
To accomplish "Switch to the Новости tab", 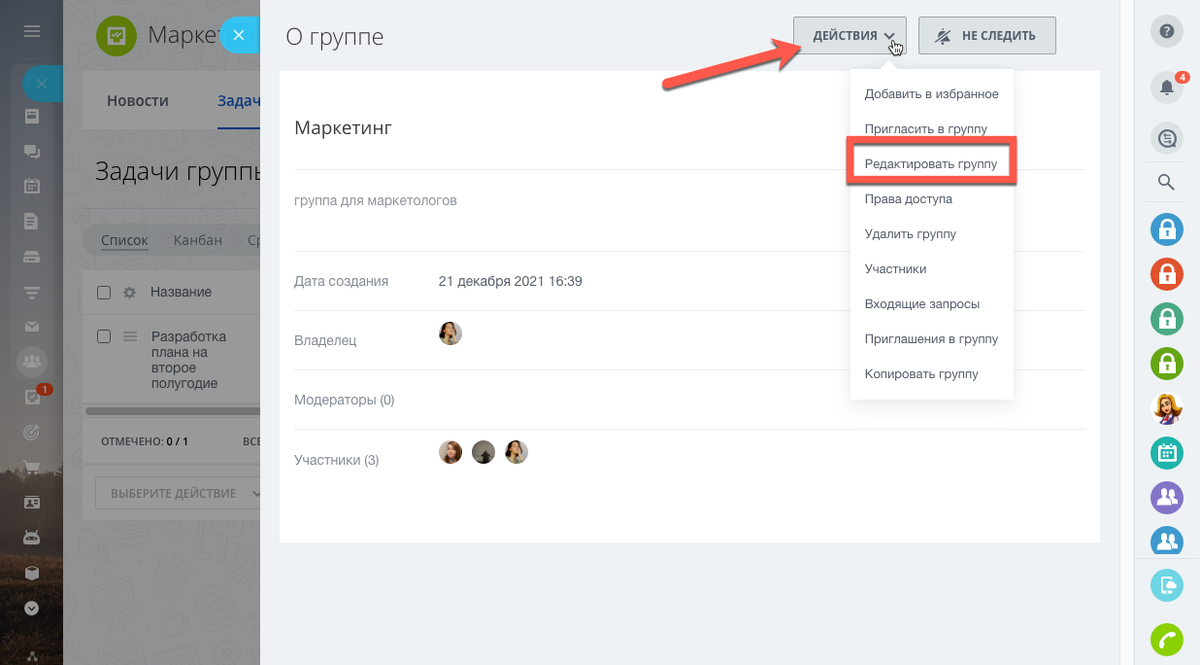I will pyautogui.click(x=138, y=101).
